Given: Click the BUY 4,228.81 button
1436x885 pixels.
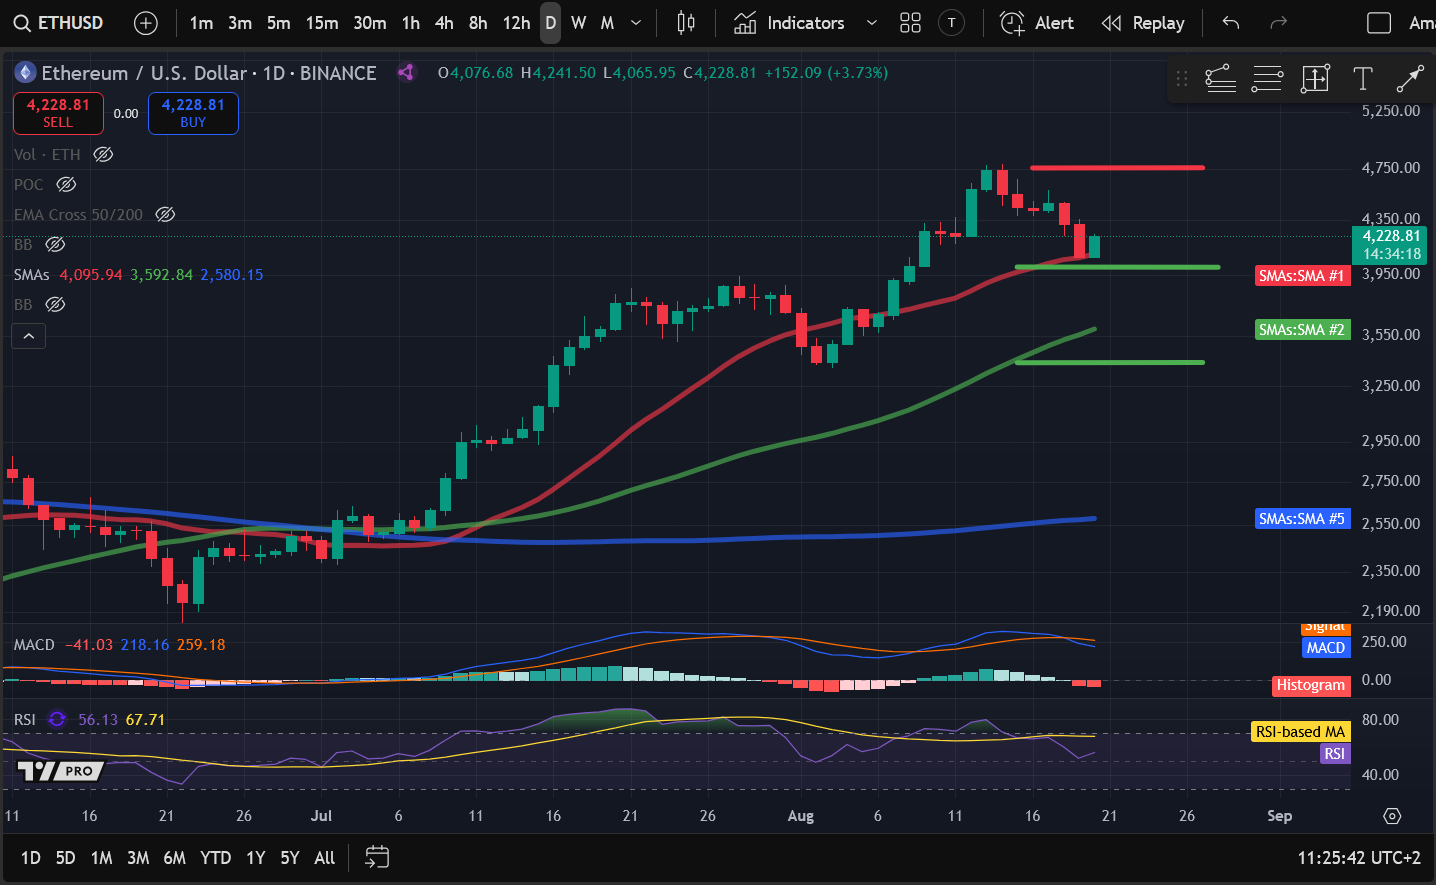Looking at the screenshot, I should click(193, 113).
